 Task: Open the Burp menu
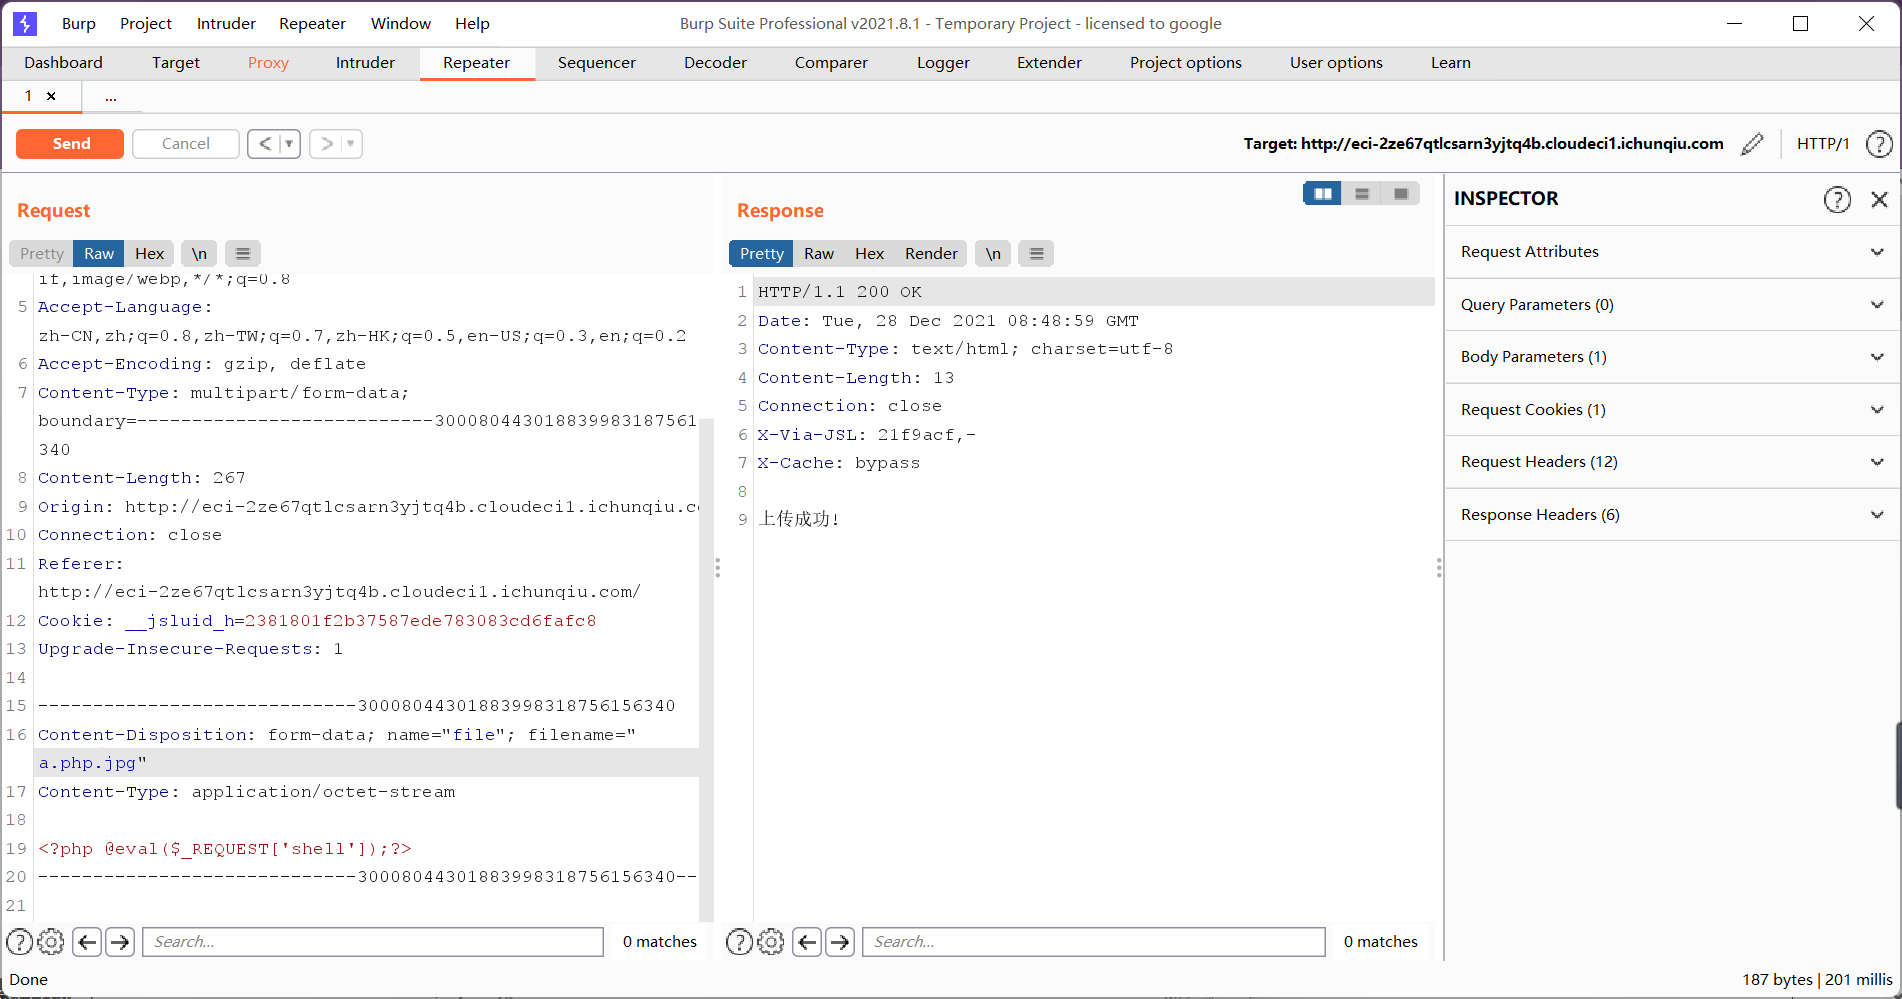(79, 24)
